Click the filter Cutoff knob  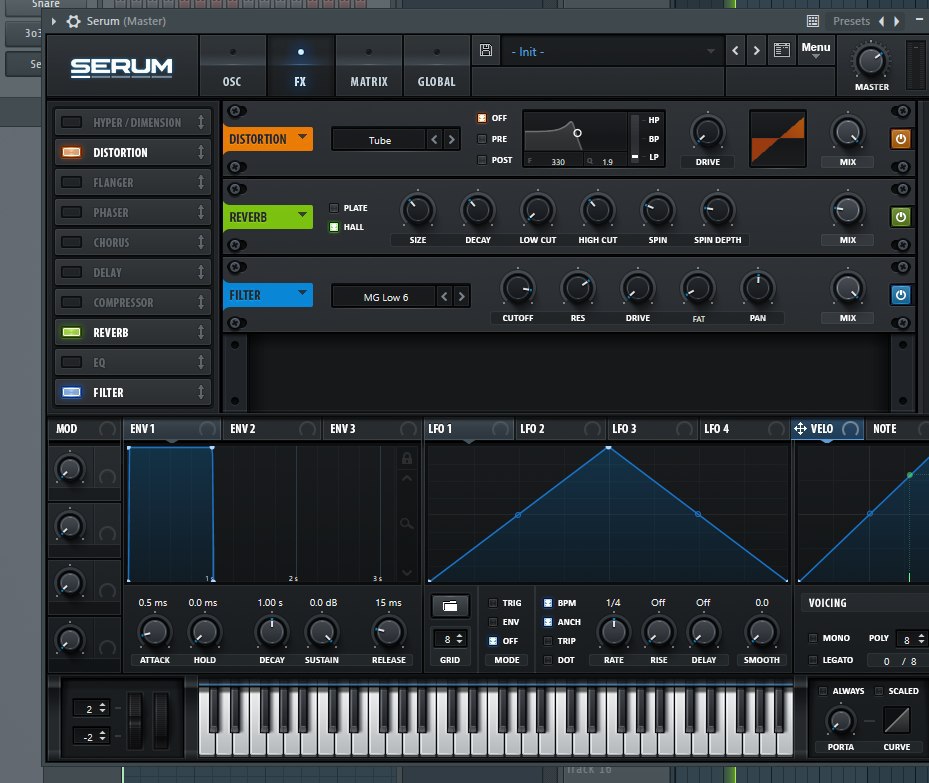(x=518, y=288)
